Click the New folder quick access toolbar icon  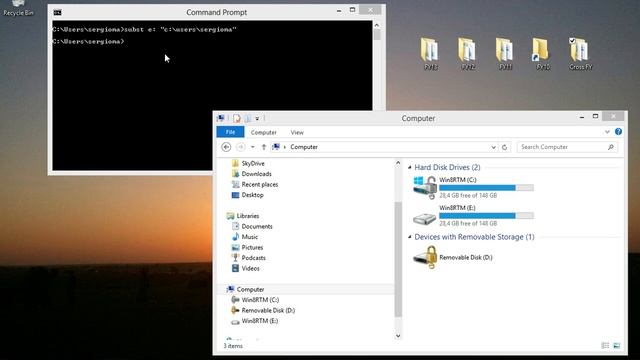coord(248,118)
